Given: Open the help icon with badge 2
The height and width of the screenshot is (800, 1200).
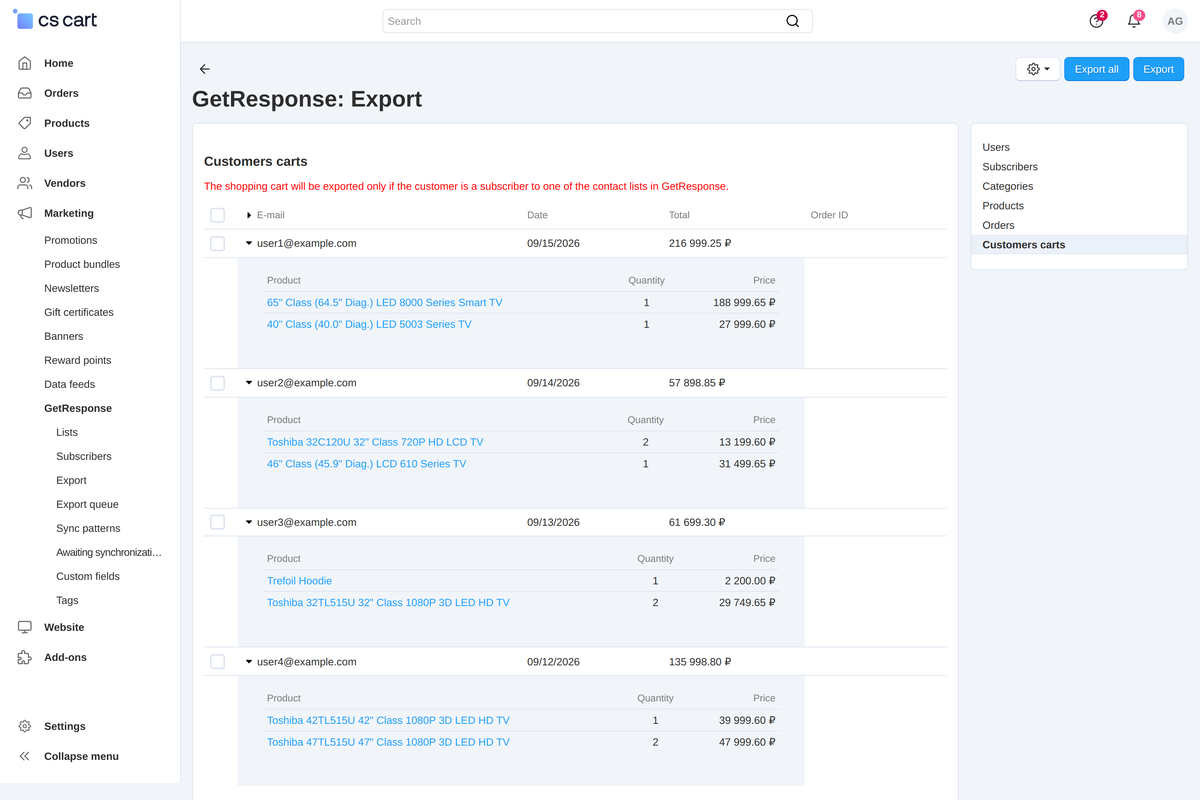Looking at the screenshot, I should [1097, 21].
